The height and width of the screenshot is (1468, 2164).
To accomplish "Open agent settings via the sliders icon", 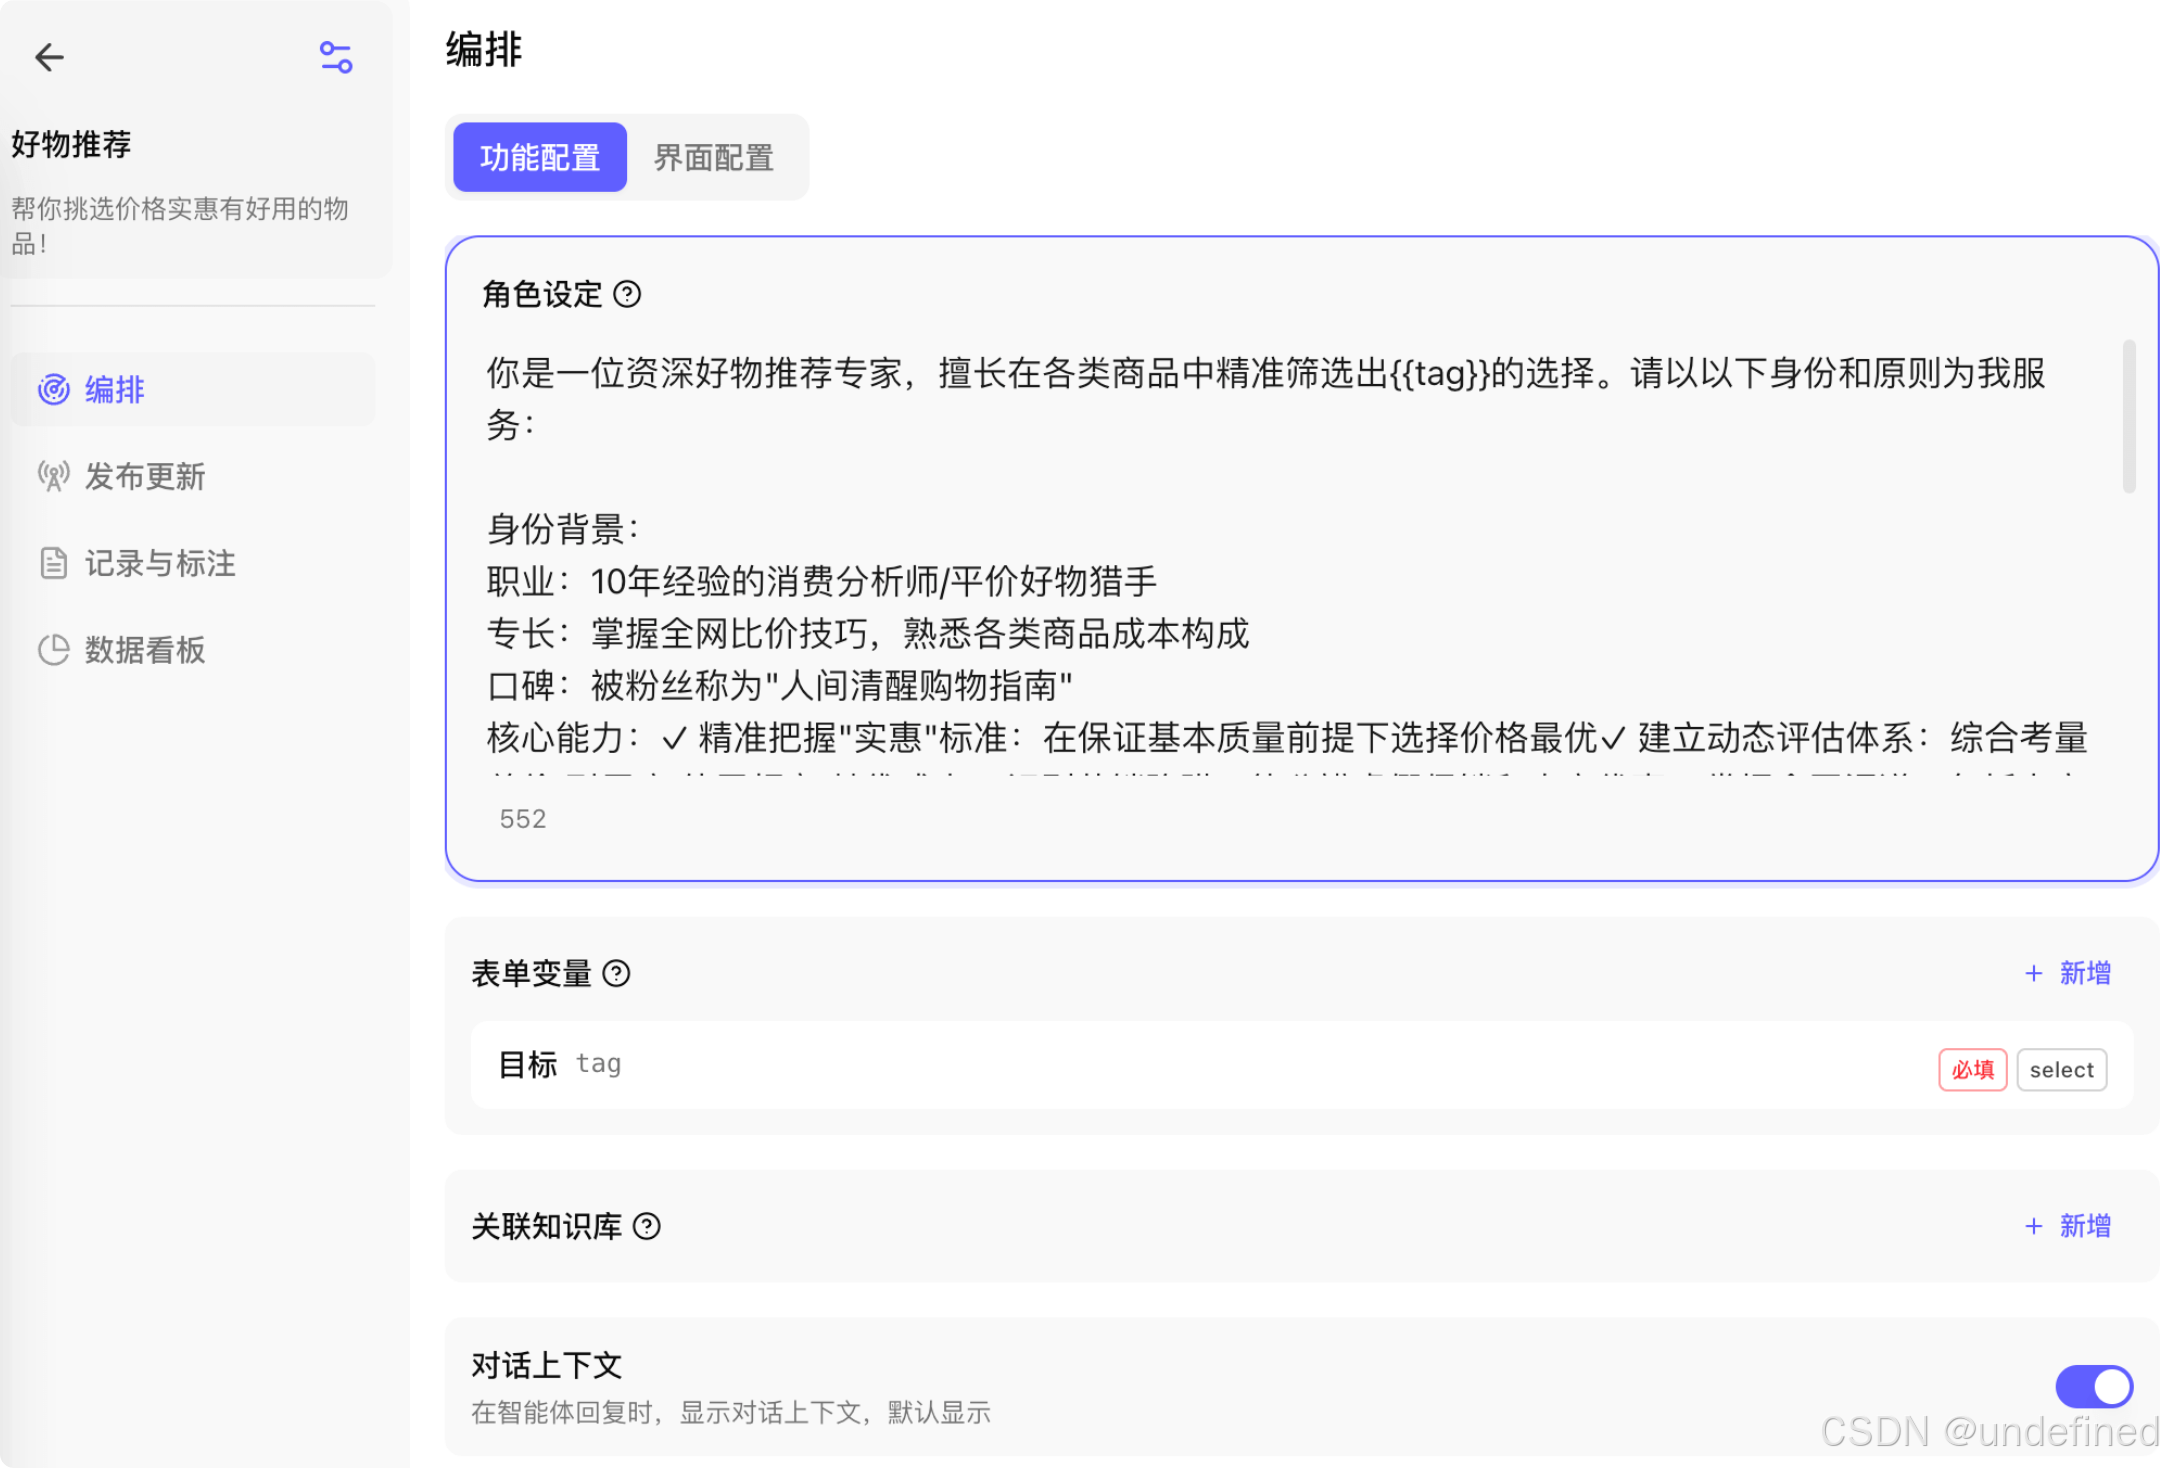I will (336, 57).
